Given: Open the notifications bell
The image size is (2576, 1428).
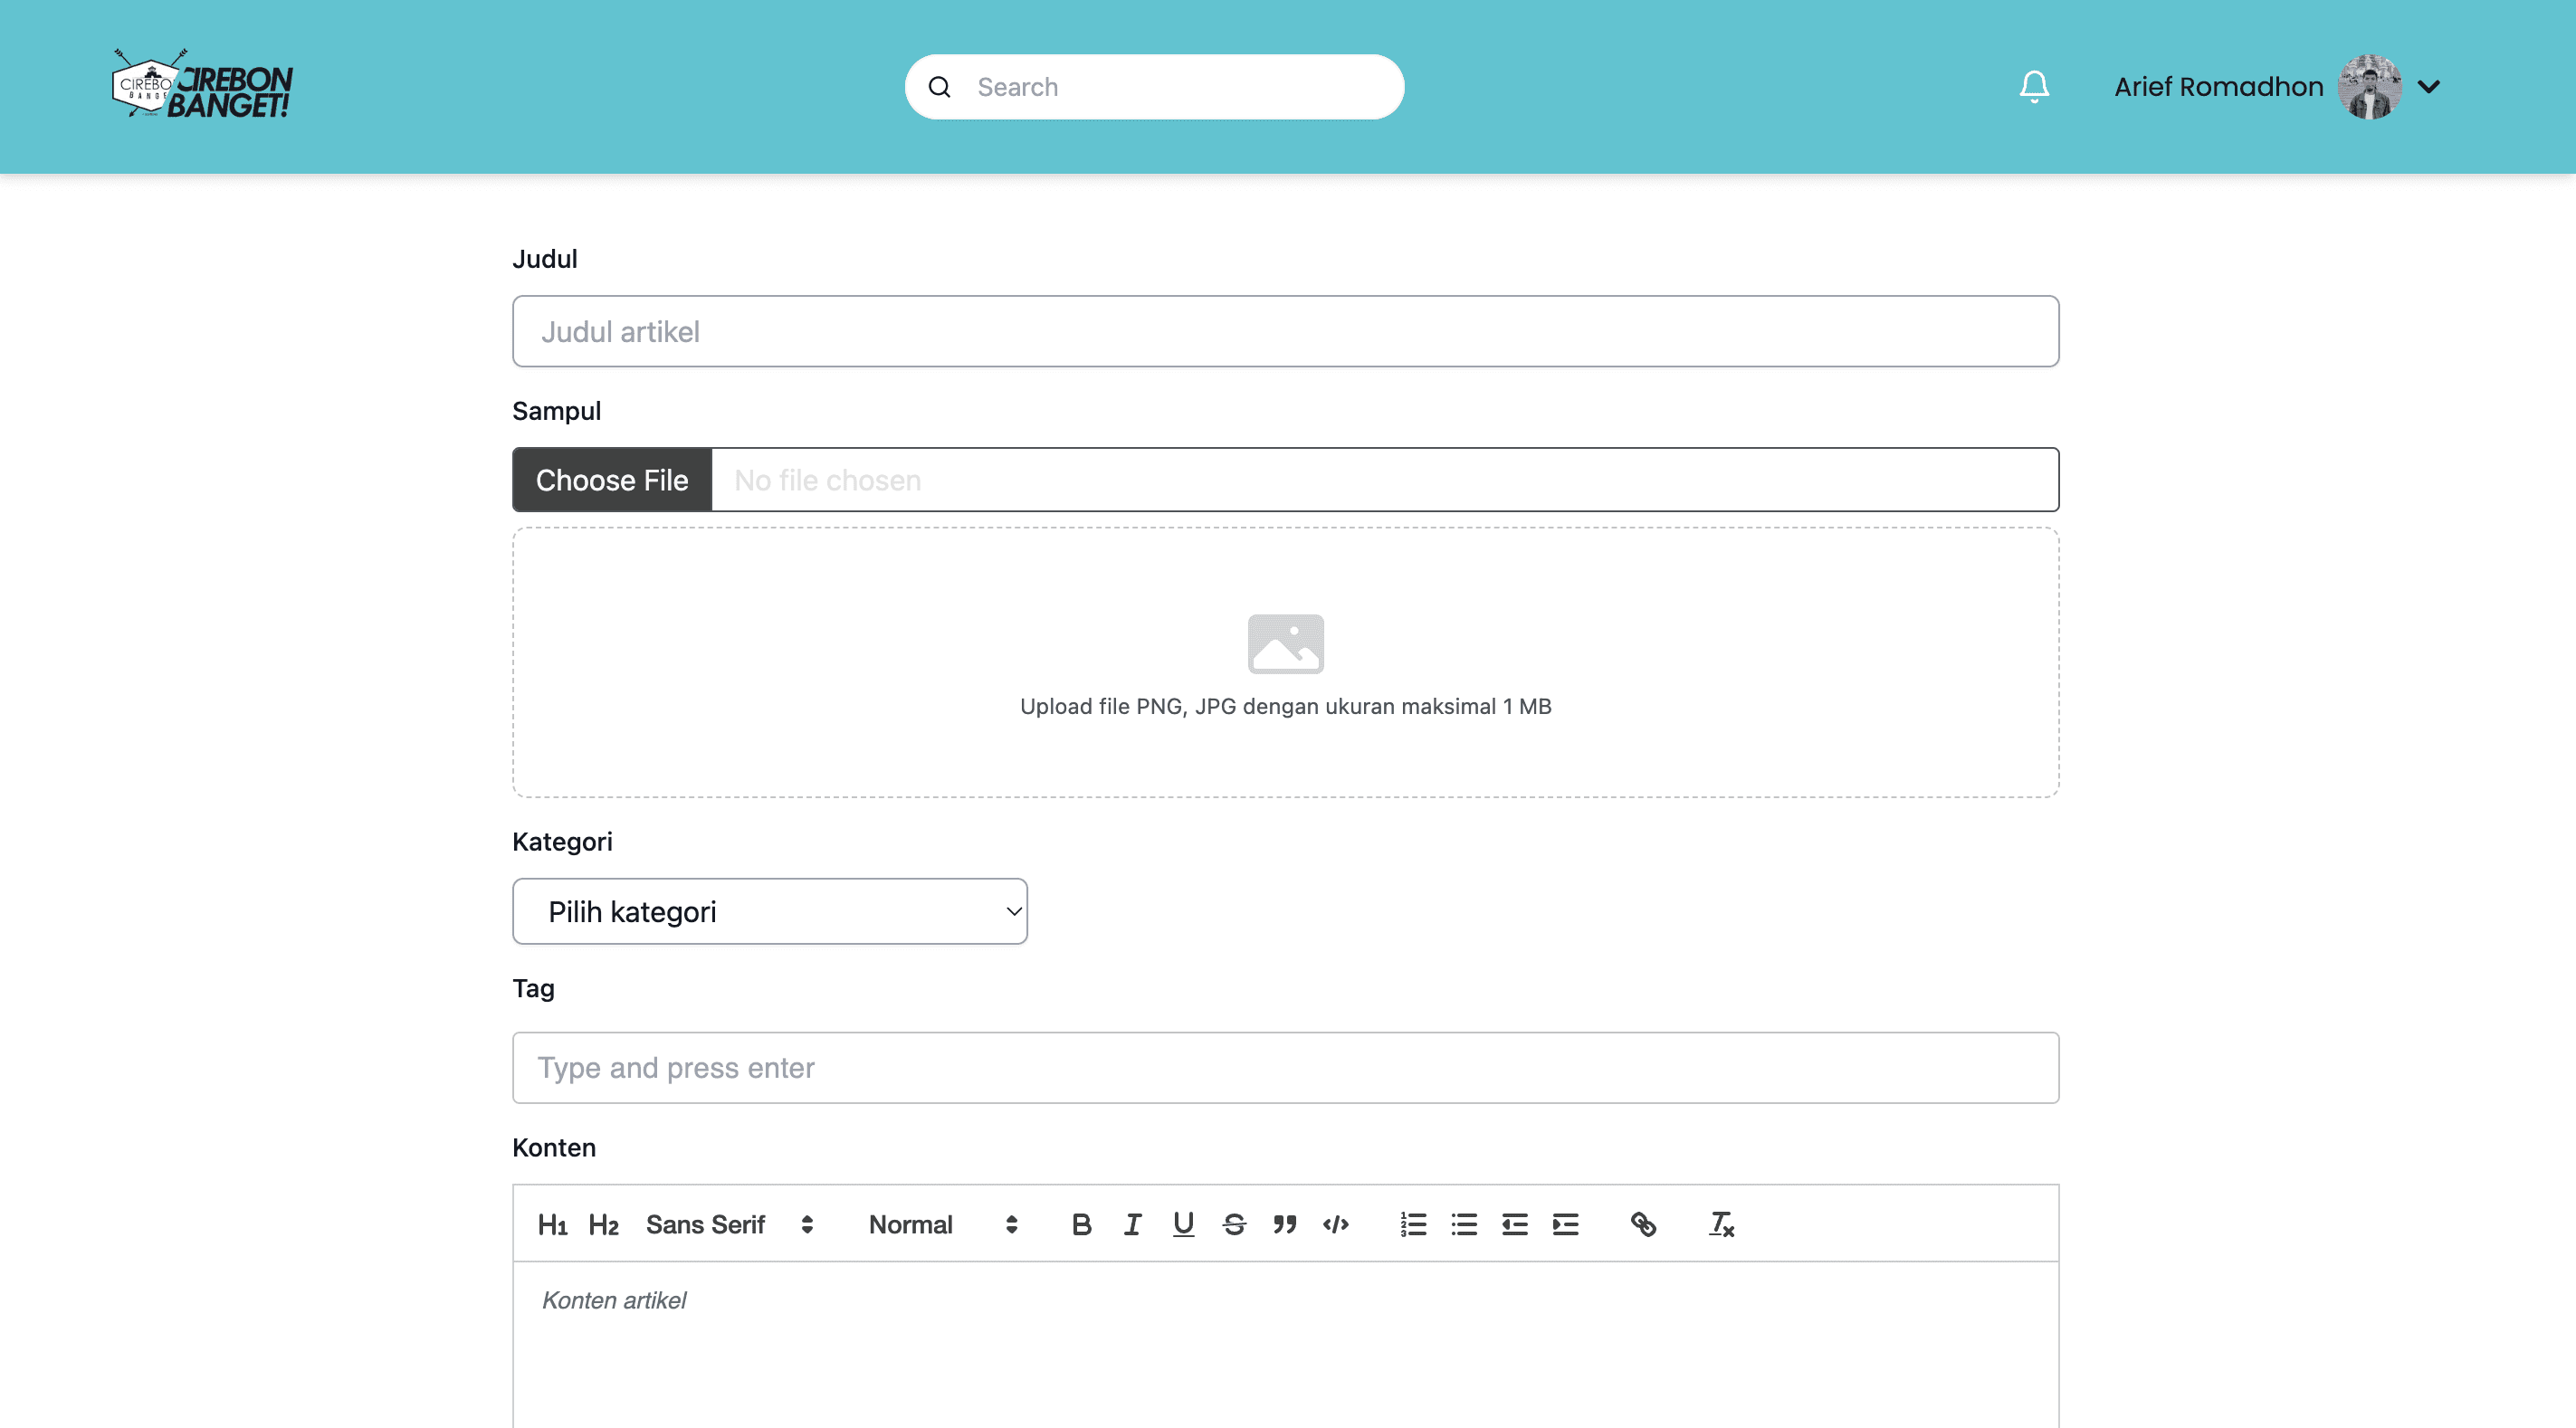Looking at the screenshot, I should coord(2034,87).
